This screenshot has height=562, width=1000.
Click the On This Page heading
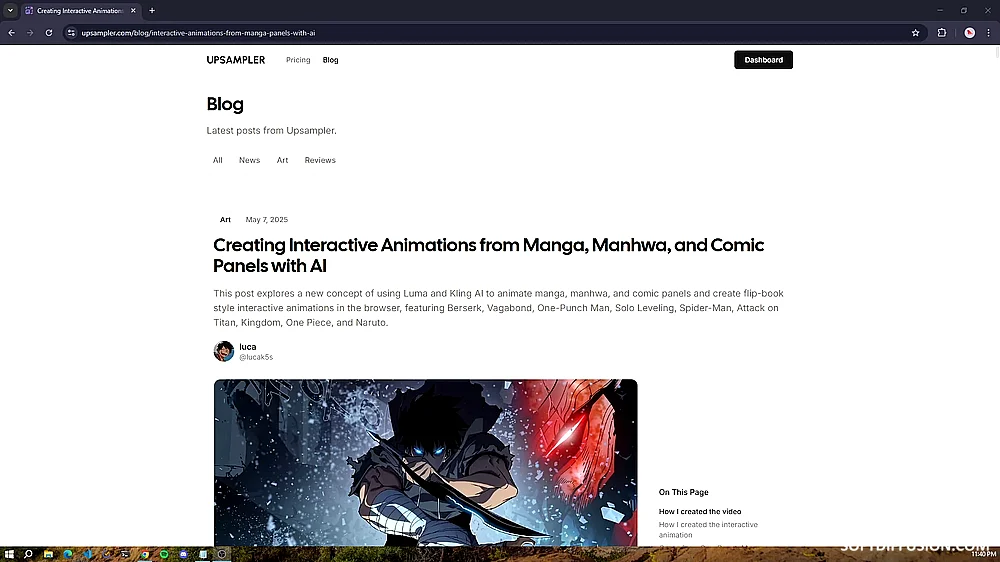point(684,492)
